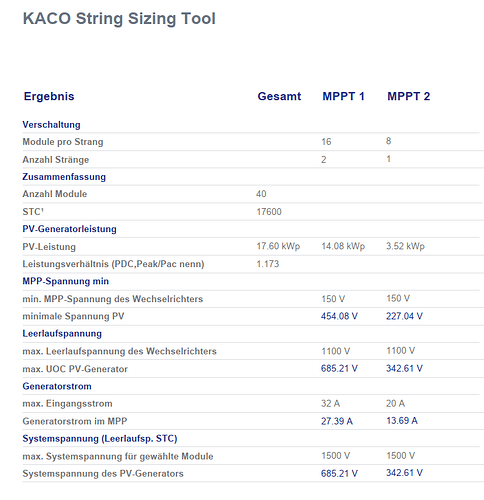
Task: Click the Verschaltung section heading
Action: click(51, 124)
